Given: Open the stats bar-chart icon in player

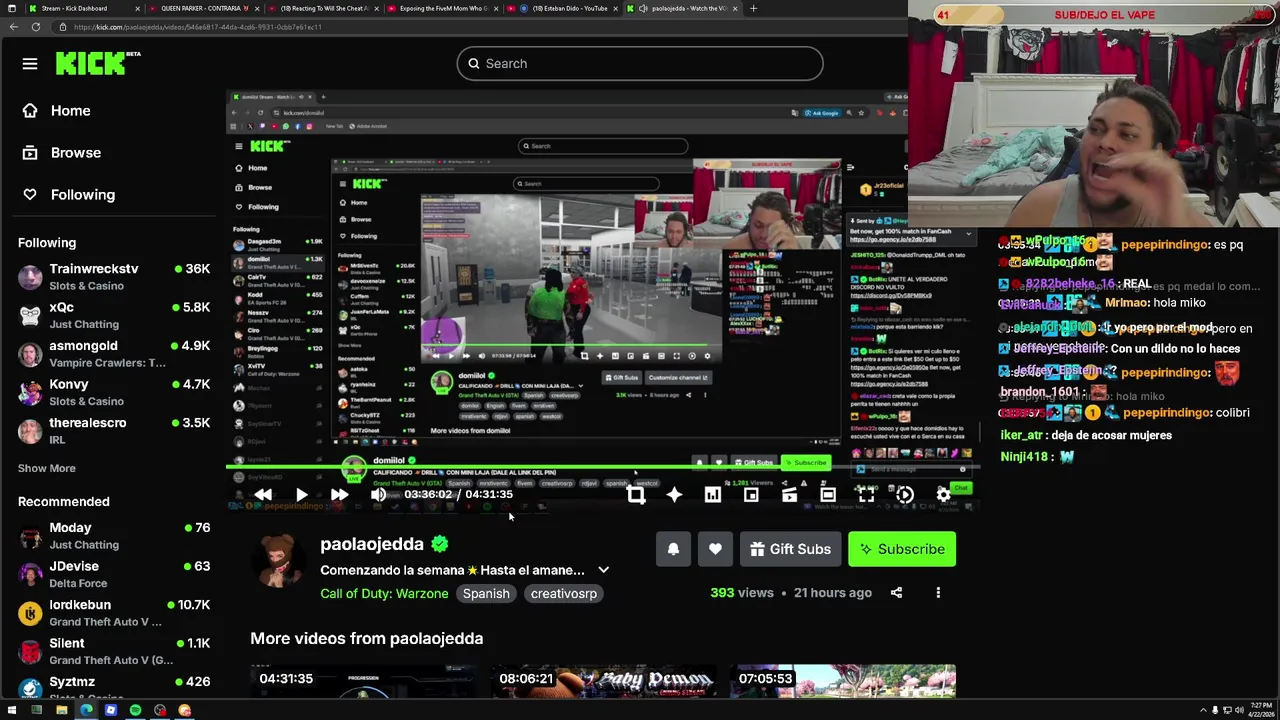Looking at the screenshot, I should 712,494.
